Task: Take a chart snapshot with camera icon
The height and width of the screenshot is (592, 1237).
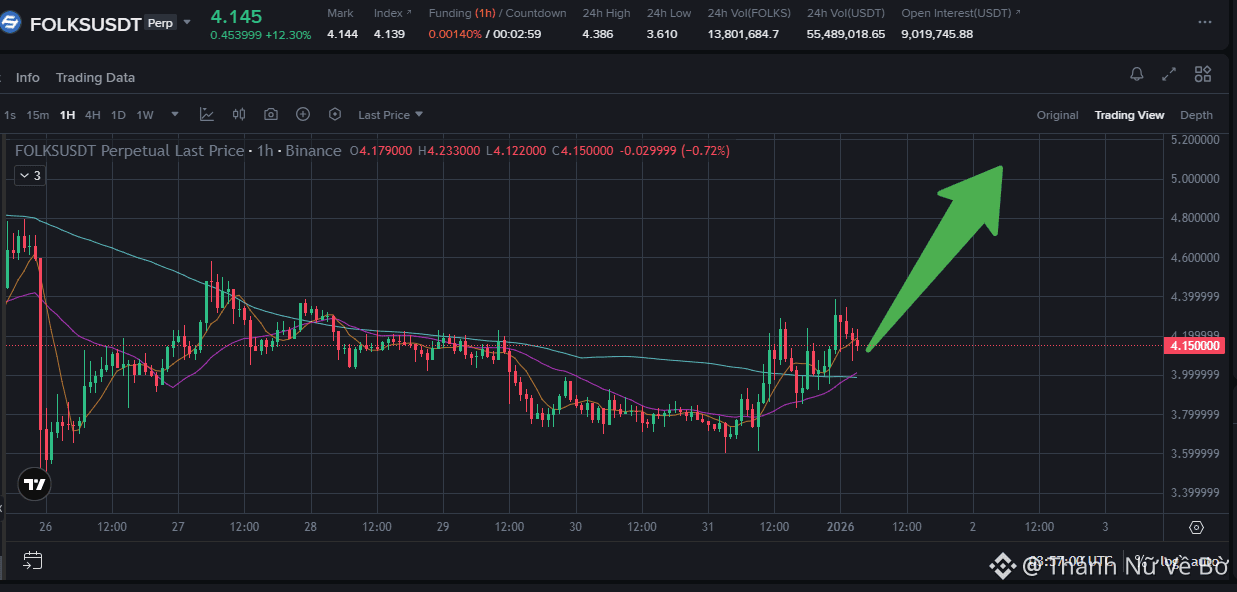Action: click(x=271, y=115)
